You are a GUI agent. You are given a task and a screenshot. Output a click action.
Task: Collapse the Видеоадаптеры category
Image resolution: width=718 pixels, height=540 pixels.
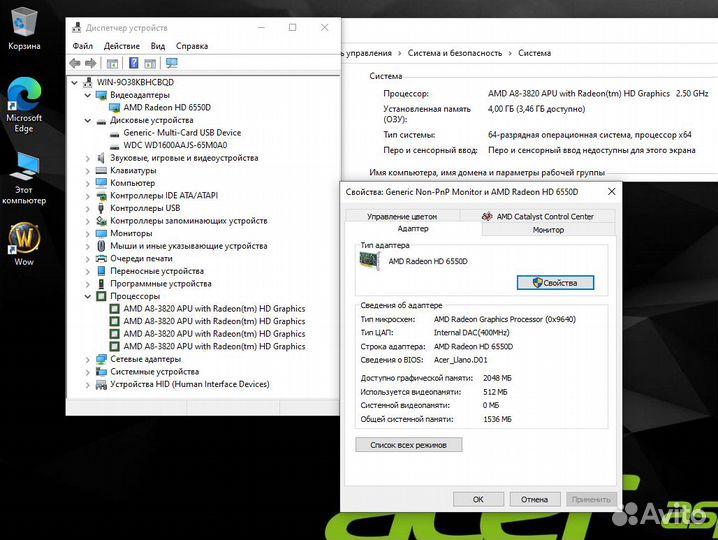pyautogui.click(x=87, y=95)
